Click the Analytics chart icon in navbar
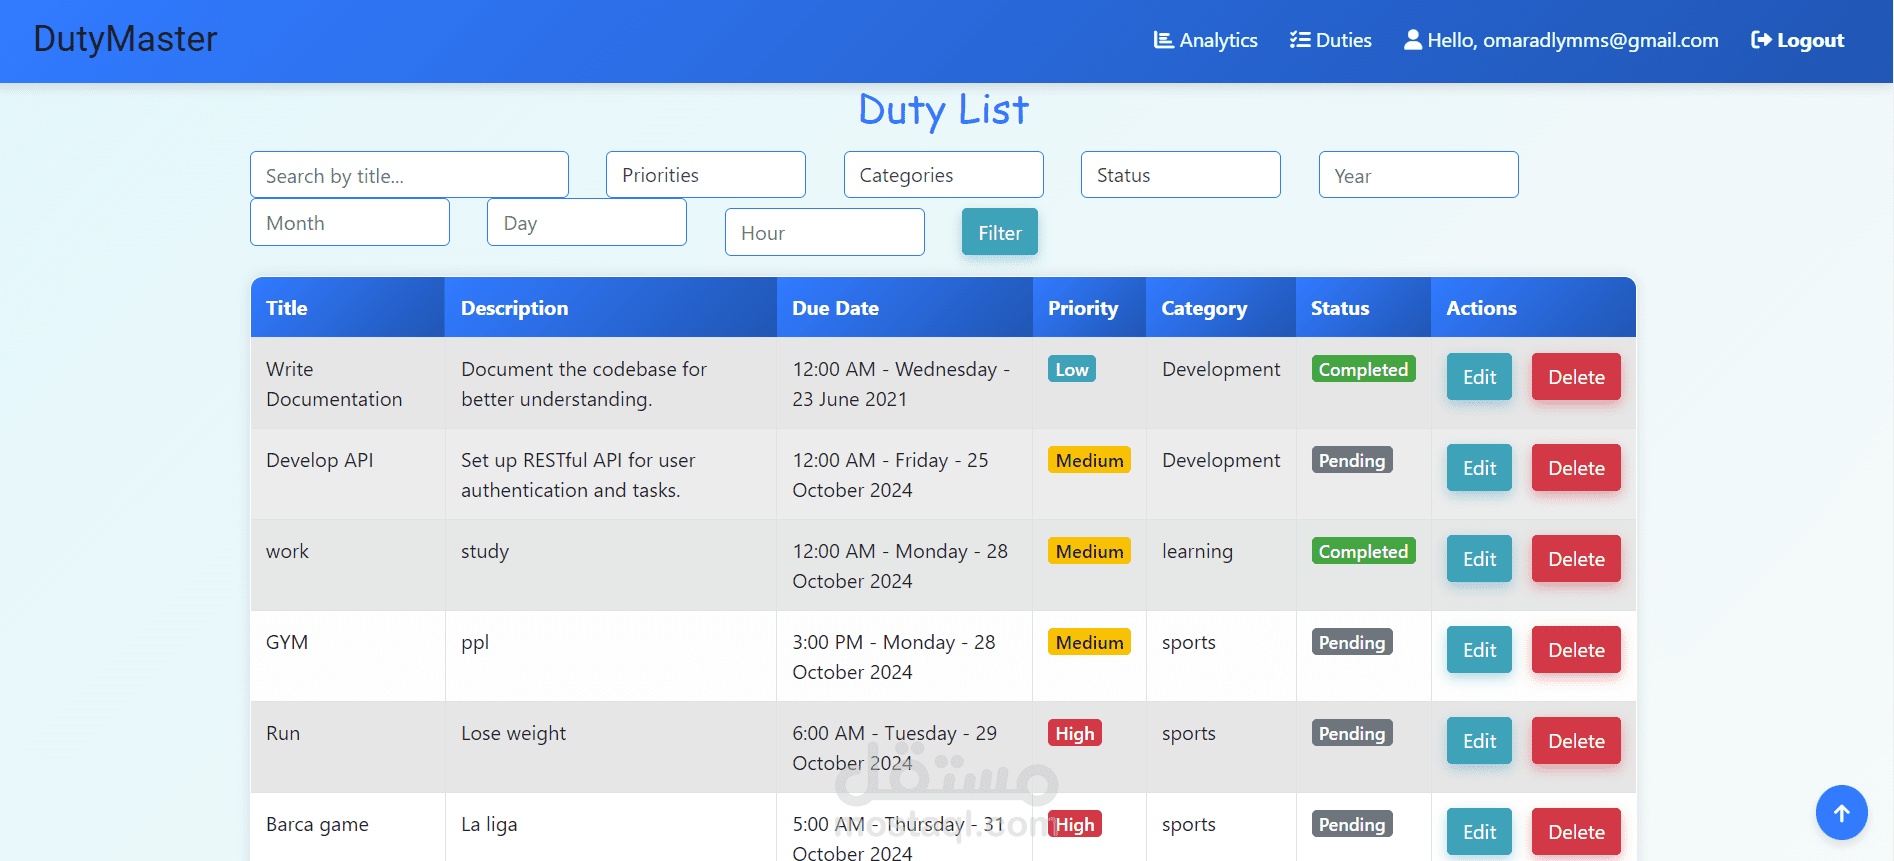Screen dimensions: 1894x861 (1163, 40)
